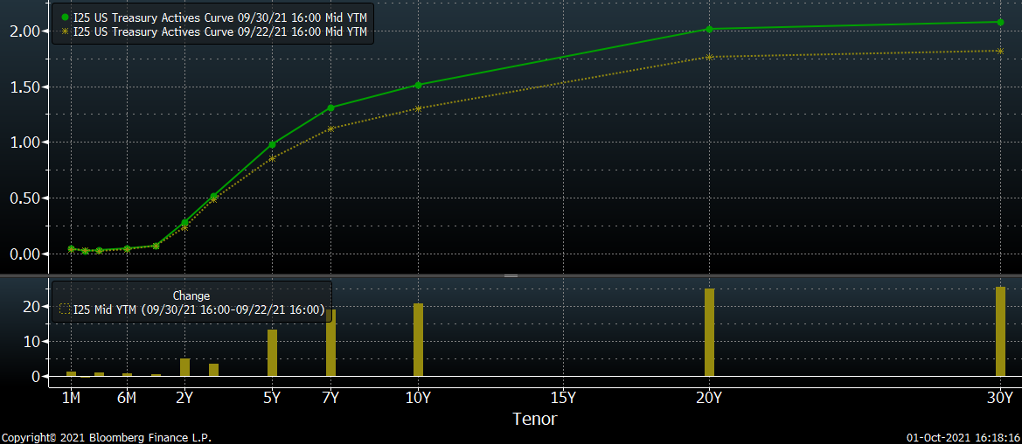Image resolution: width=1022 pixels, height=444 pixels.
Task: Click the 0.50 yield axis label
Action: tap(27, 198)
